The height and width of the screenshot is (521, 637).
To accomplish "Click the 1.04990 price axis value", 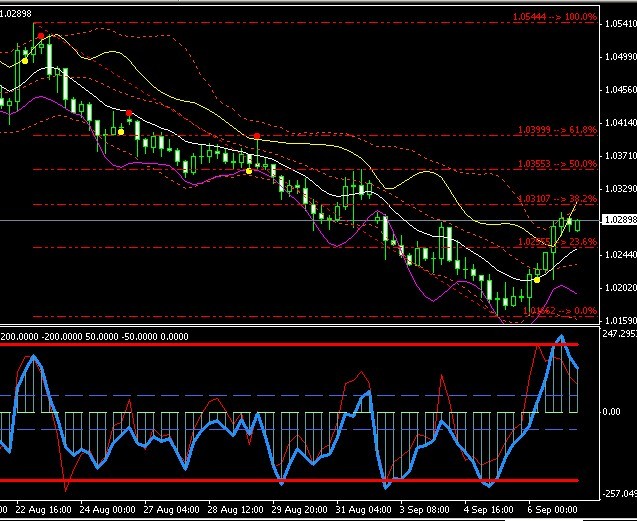I will click(620, 56).
